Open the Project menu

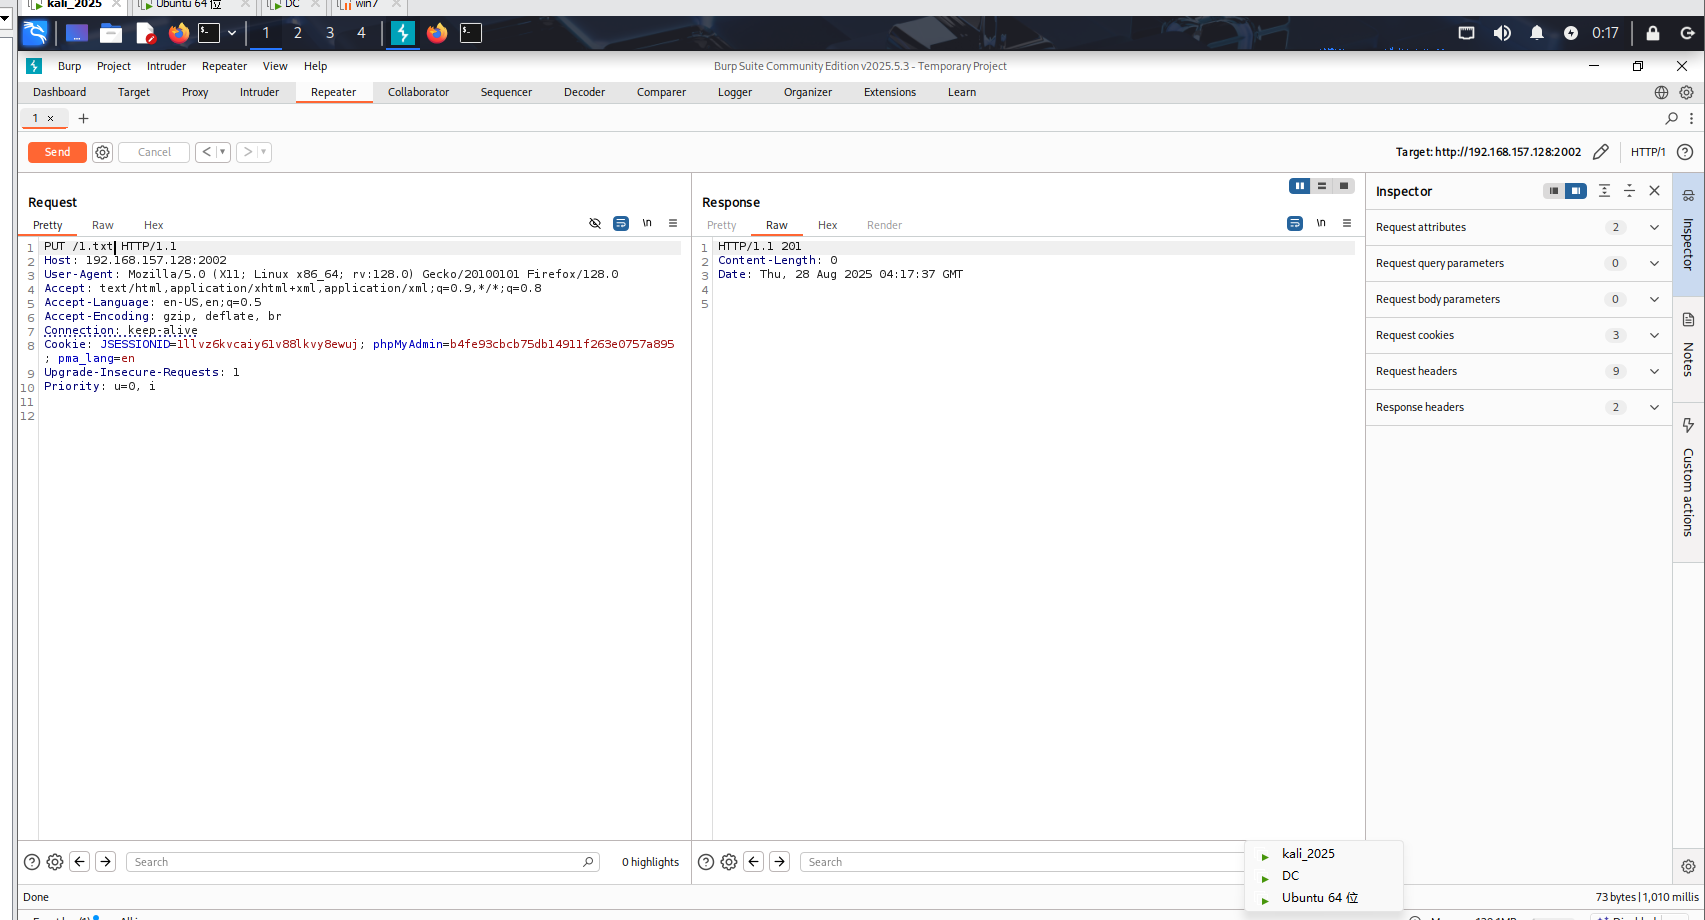tap(114, 66)
